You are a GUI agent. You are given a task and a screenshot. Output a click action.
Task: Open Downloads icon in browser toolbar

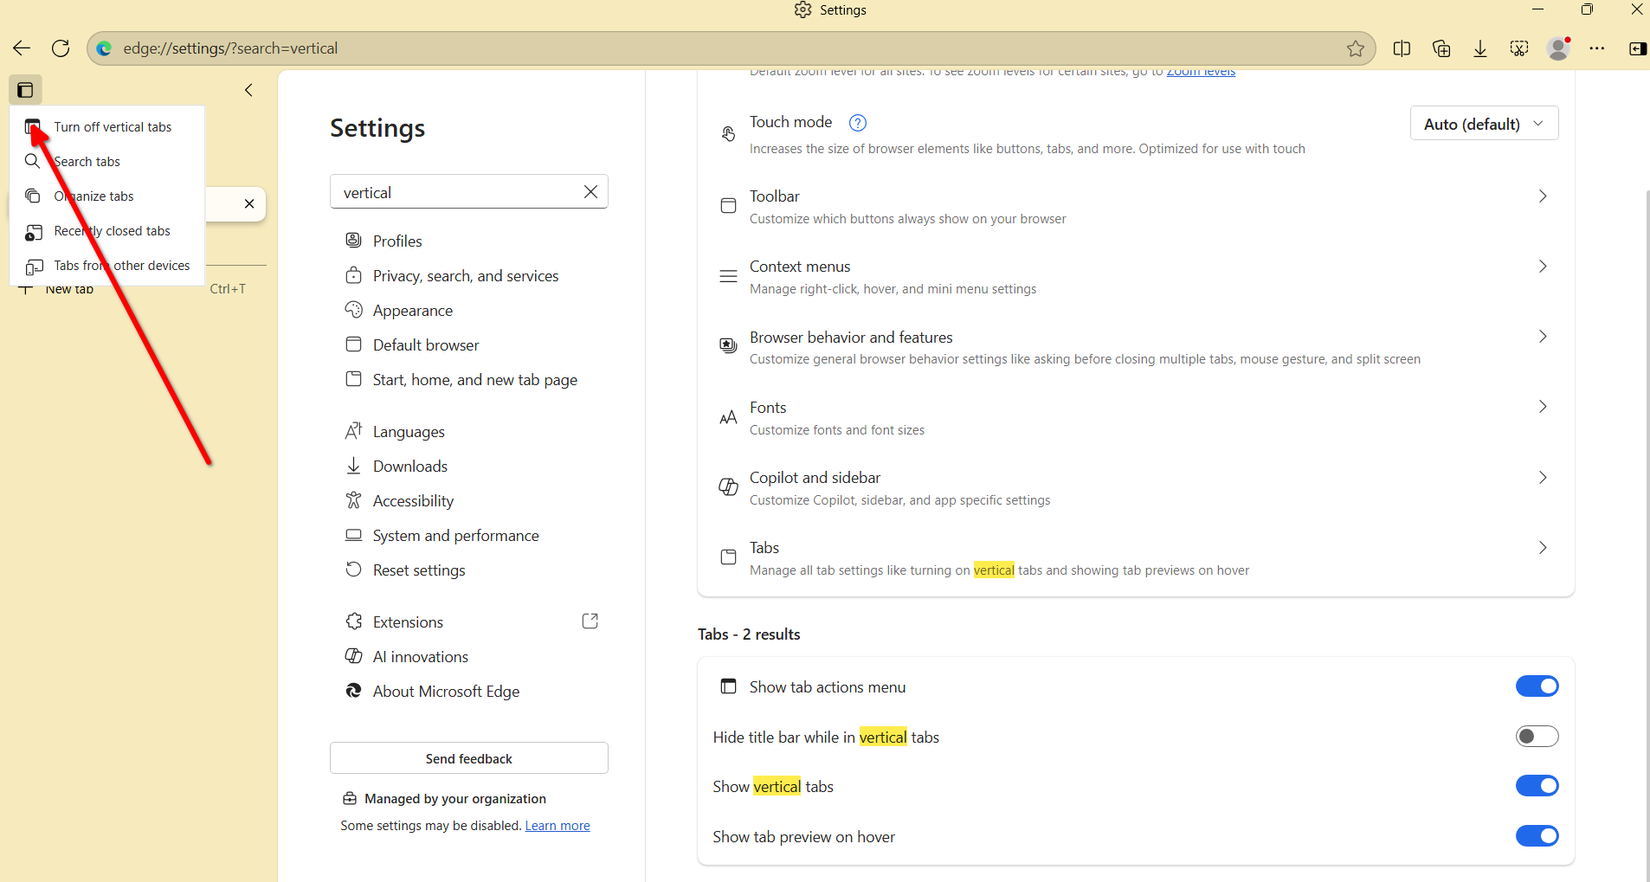(1480, 48)
